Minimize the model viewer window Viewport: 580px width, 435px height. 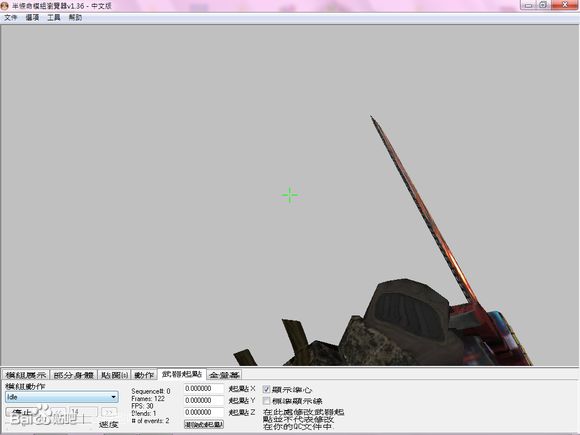528,5
